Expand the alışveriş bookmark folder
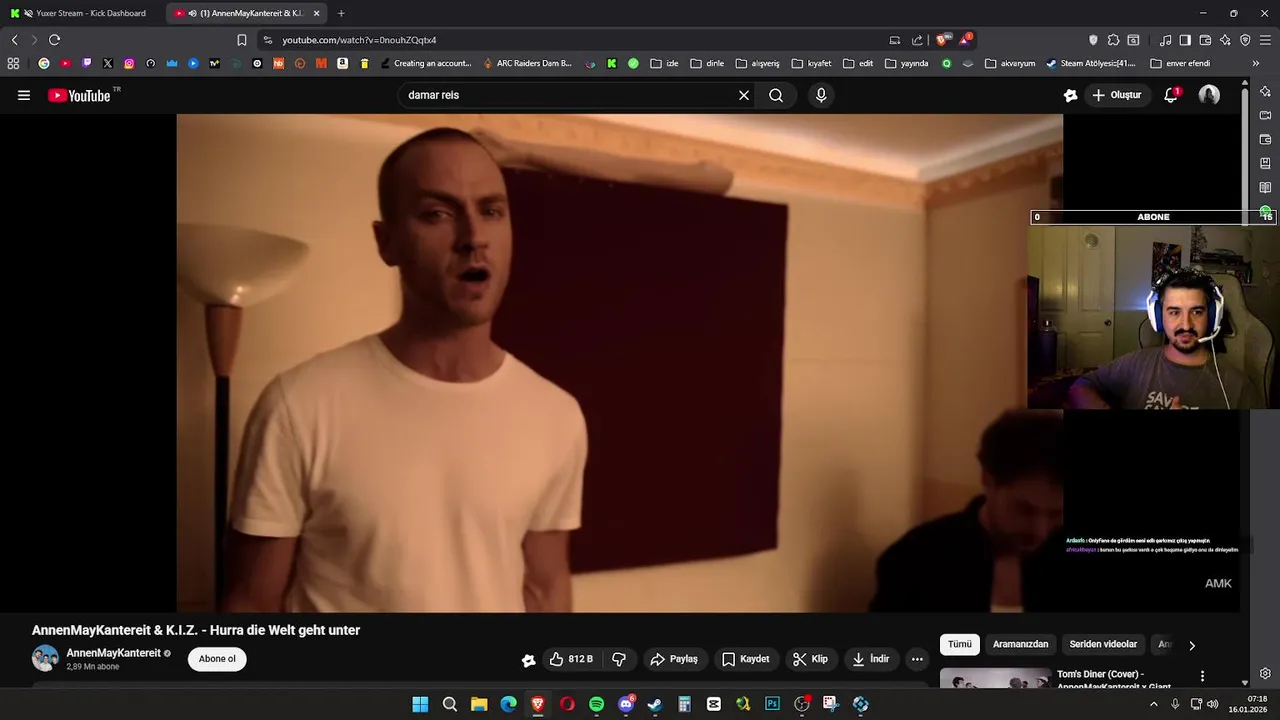The height and width of the screenshot is (720, 1280). tap(757, 63)
